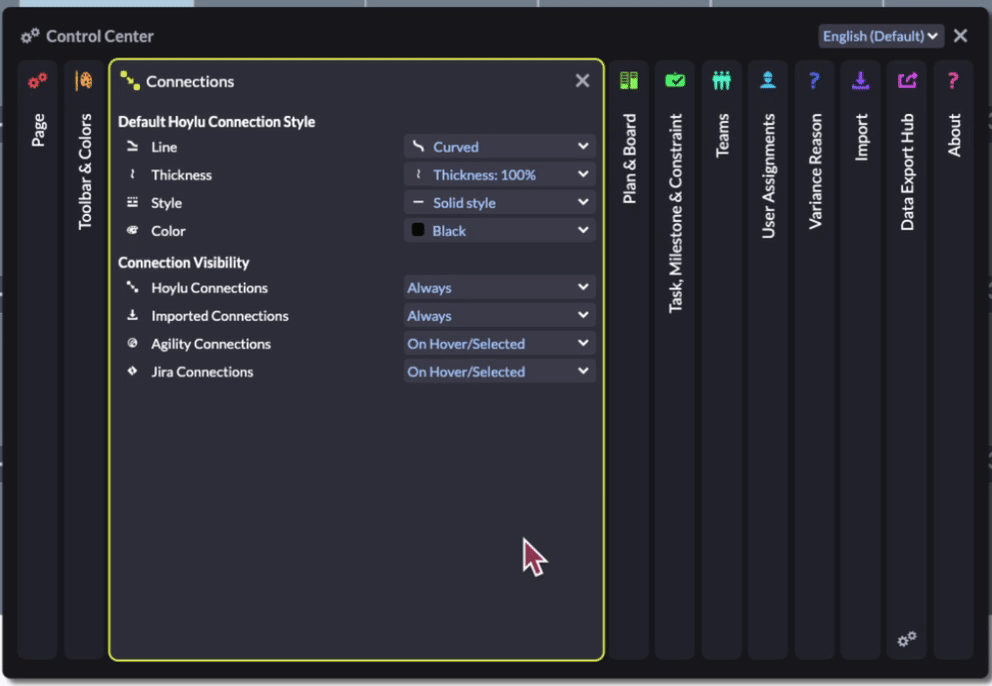
Task: Click the Agility Connections row icon
Action: point(132,343)
